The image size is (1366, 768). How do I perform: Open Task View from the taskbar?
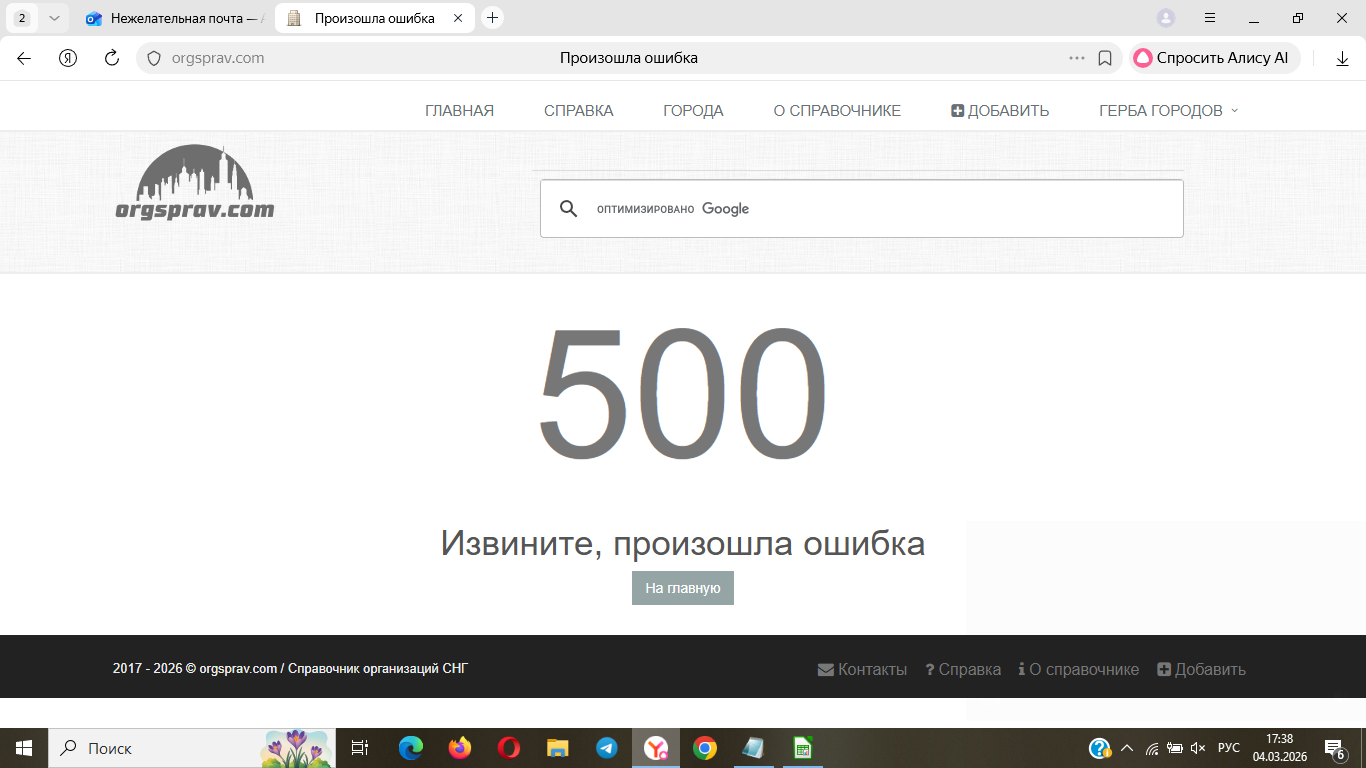point(360,748)
